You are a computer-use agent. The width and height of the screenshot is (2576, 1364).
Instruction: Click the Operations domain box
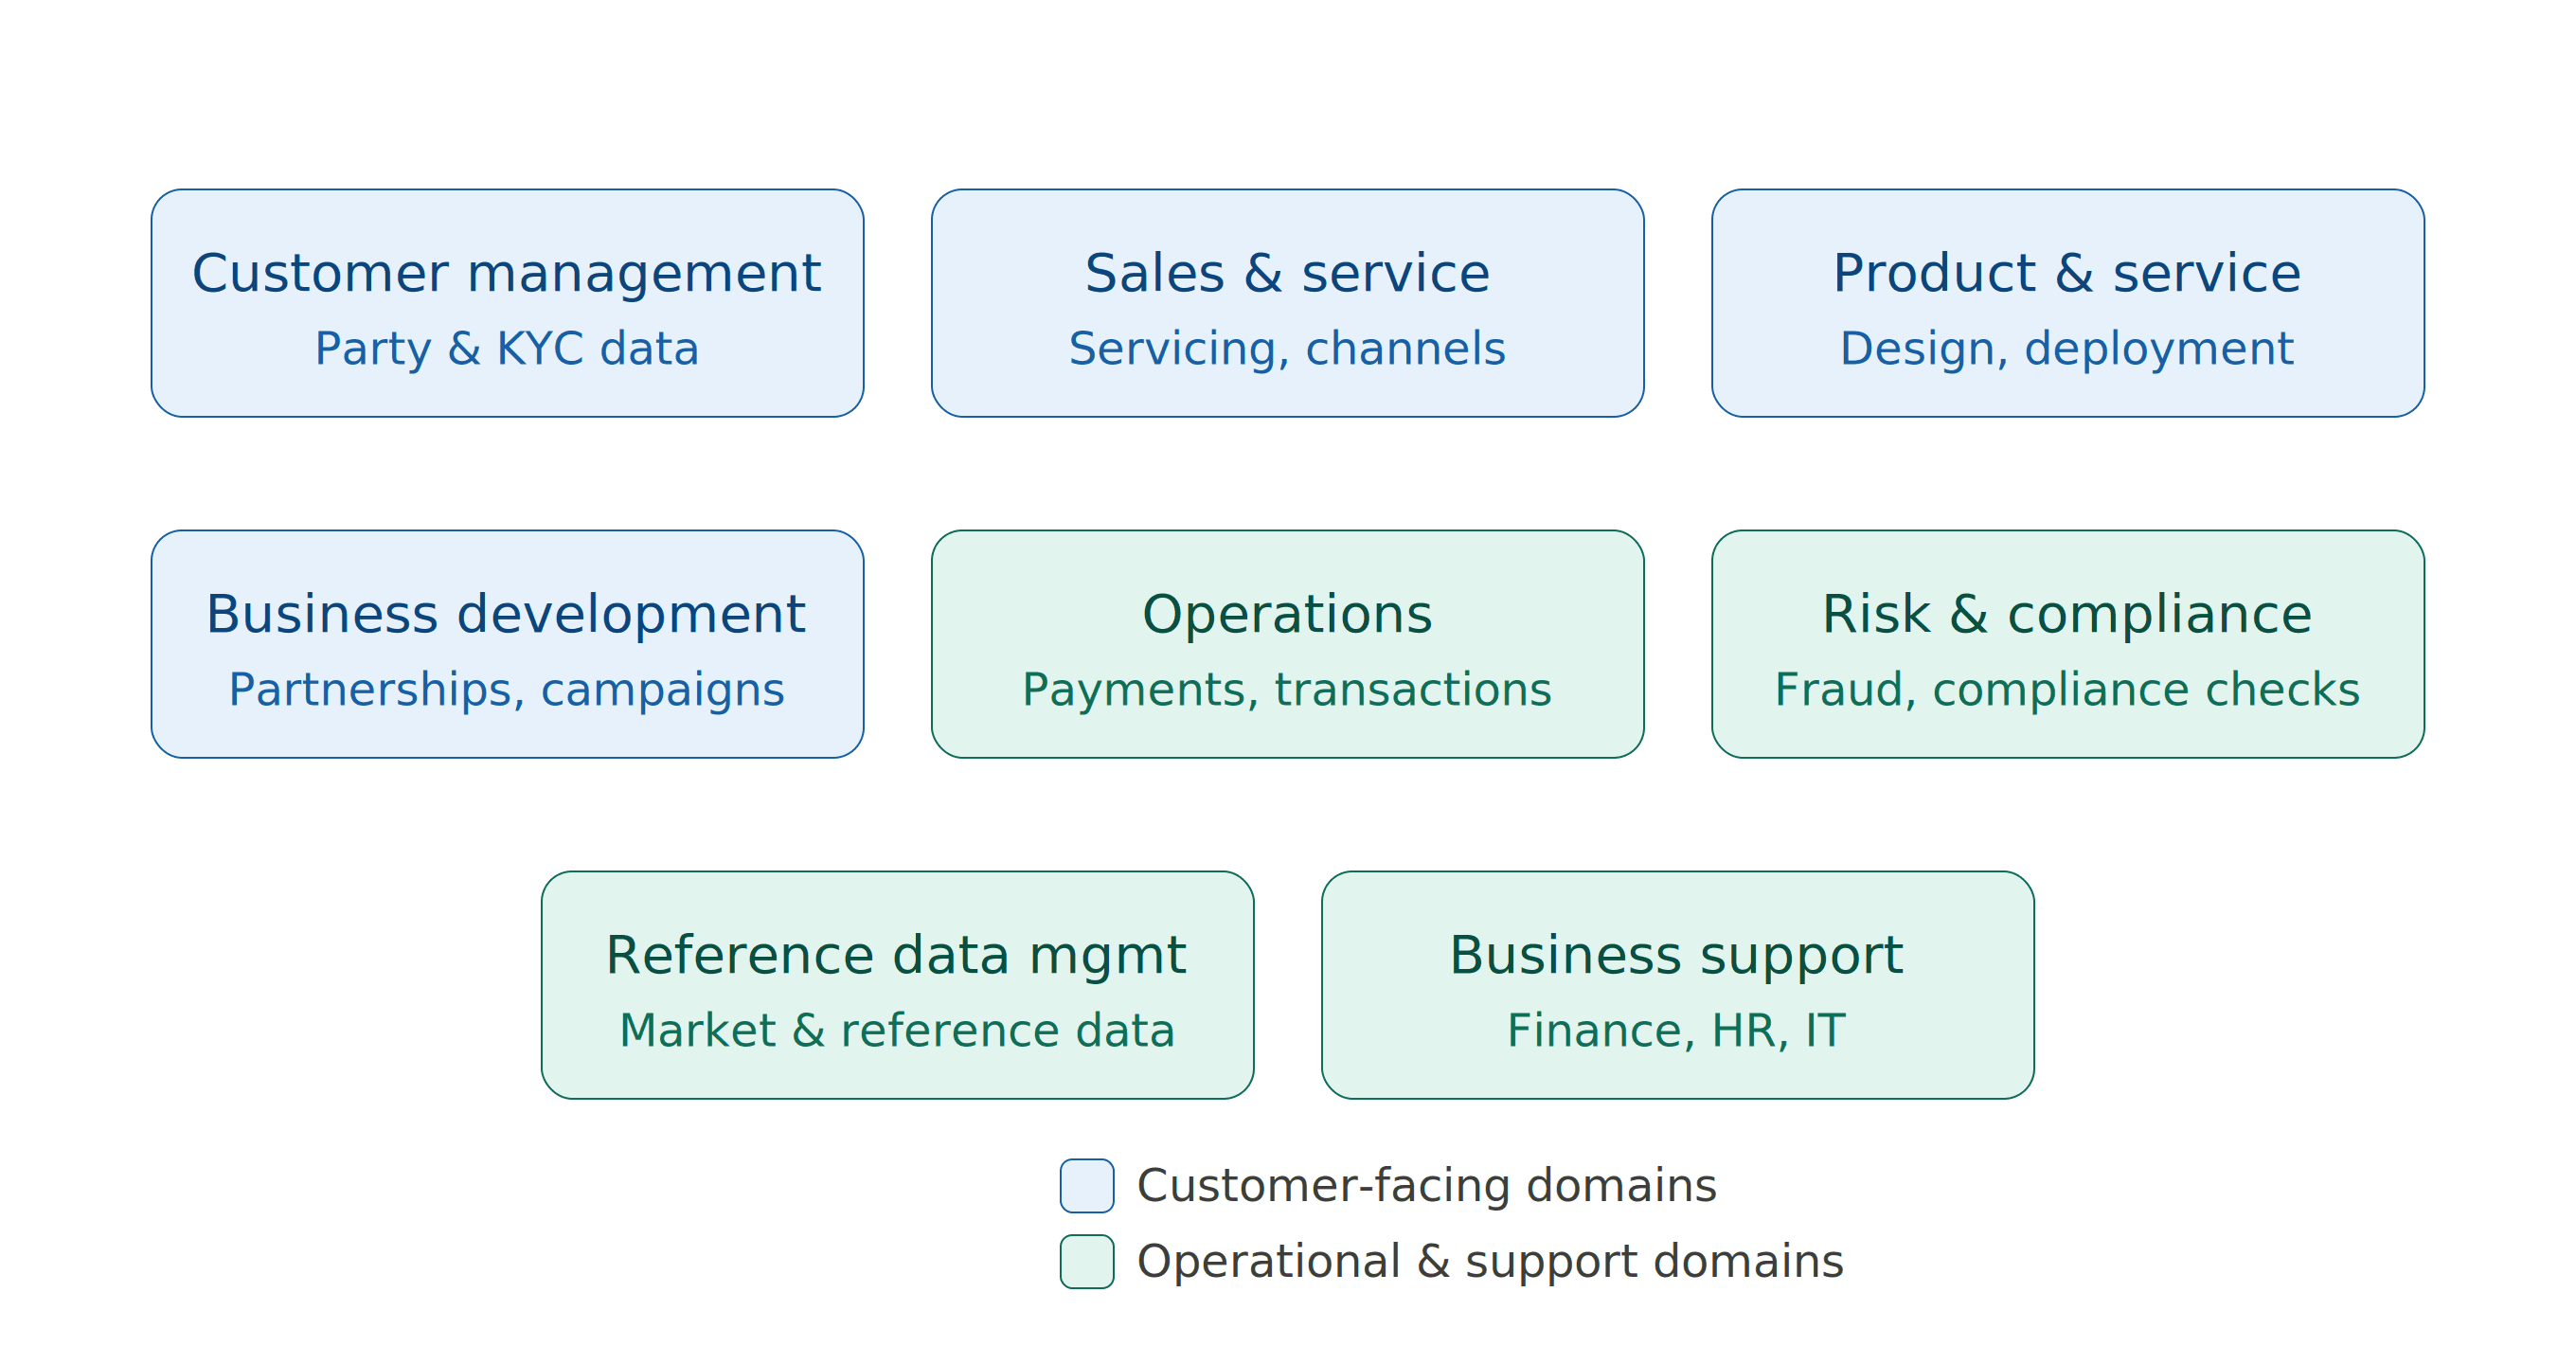(1287, 644)
